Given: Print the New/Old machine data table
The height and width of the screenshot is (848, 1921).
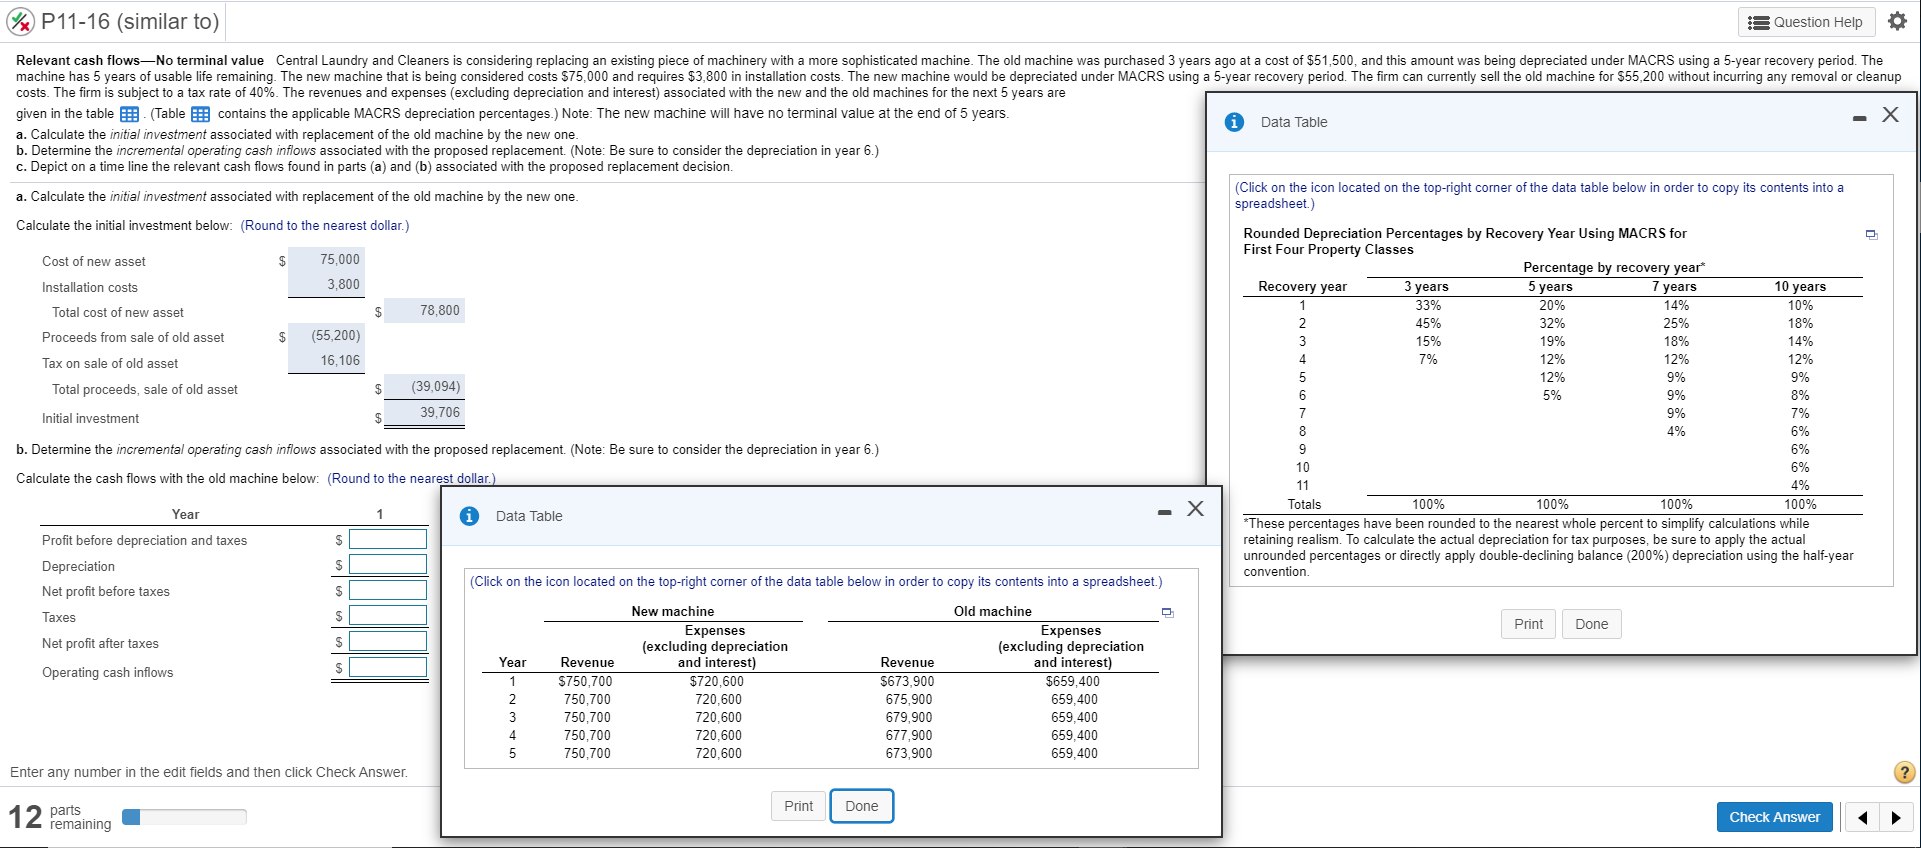Looking at the screenshot, I should (x=798, y=806).
